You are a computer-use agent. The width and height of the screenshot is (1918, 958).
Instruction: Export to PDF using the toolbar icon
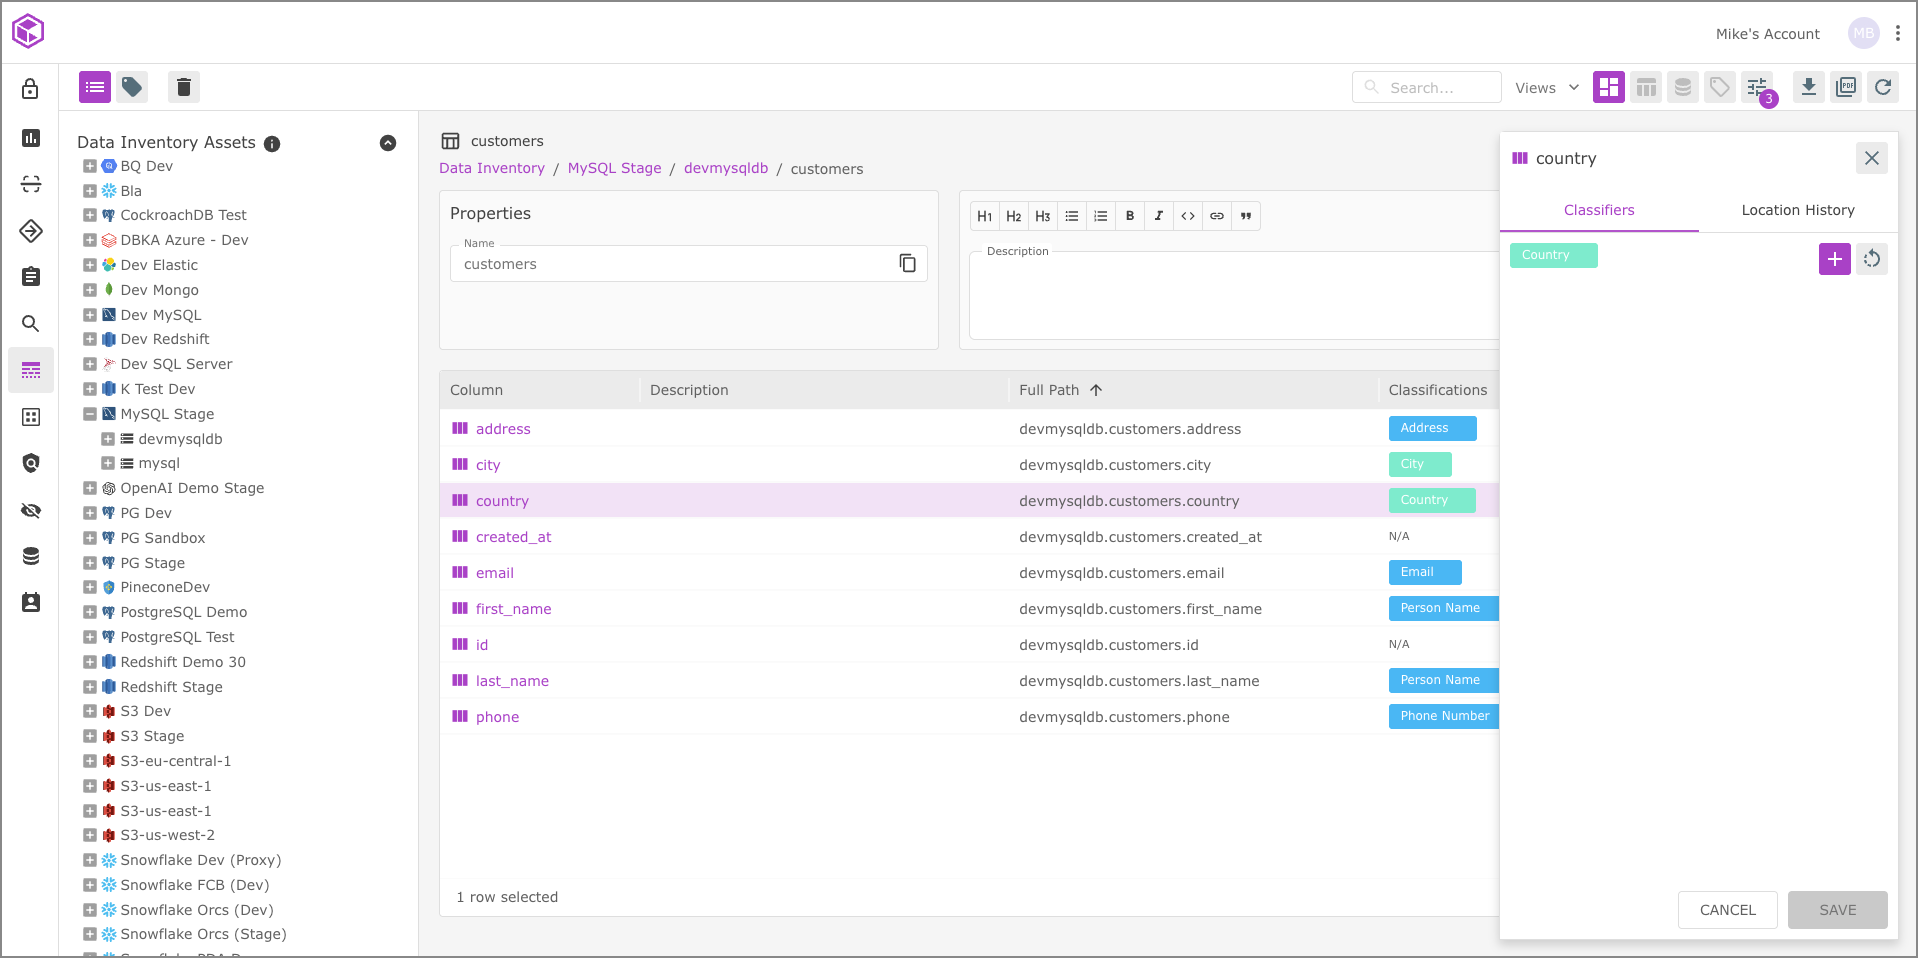click(x=1846, y=88)
